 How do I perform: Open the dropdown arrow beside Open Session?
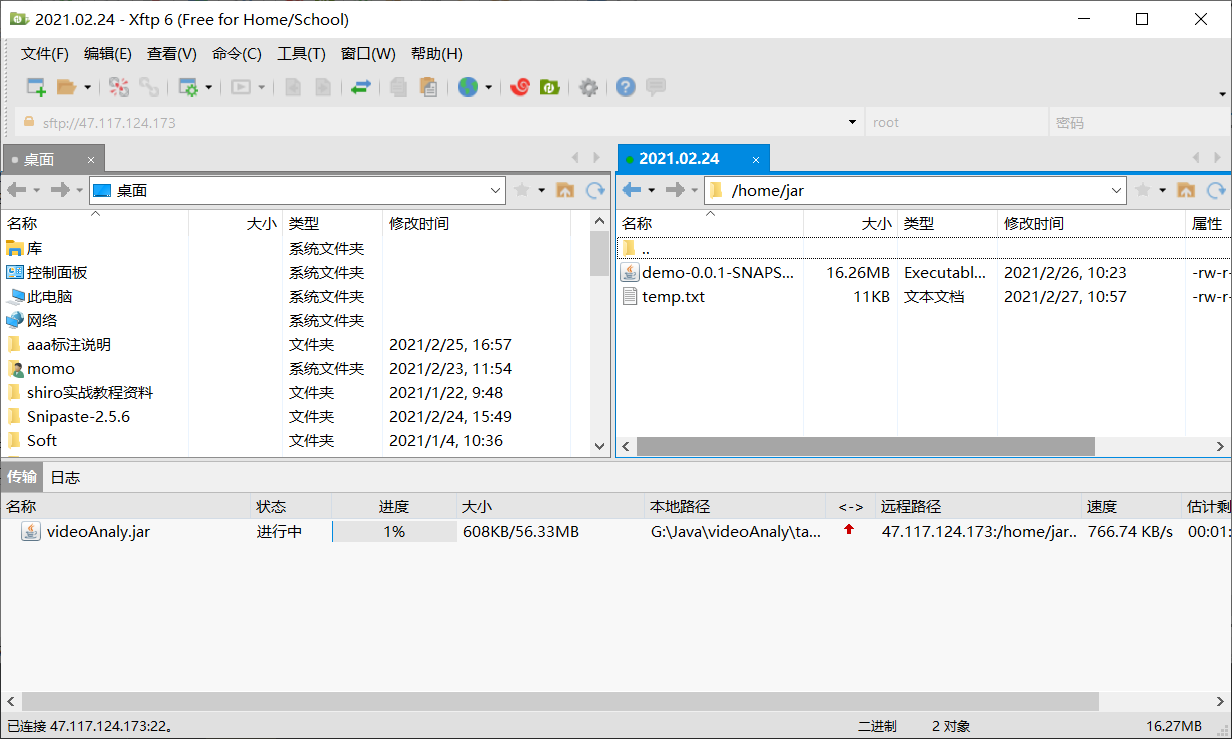click(87, 87)
